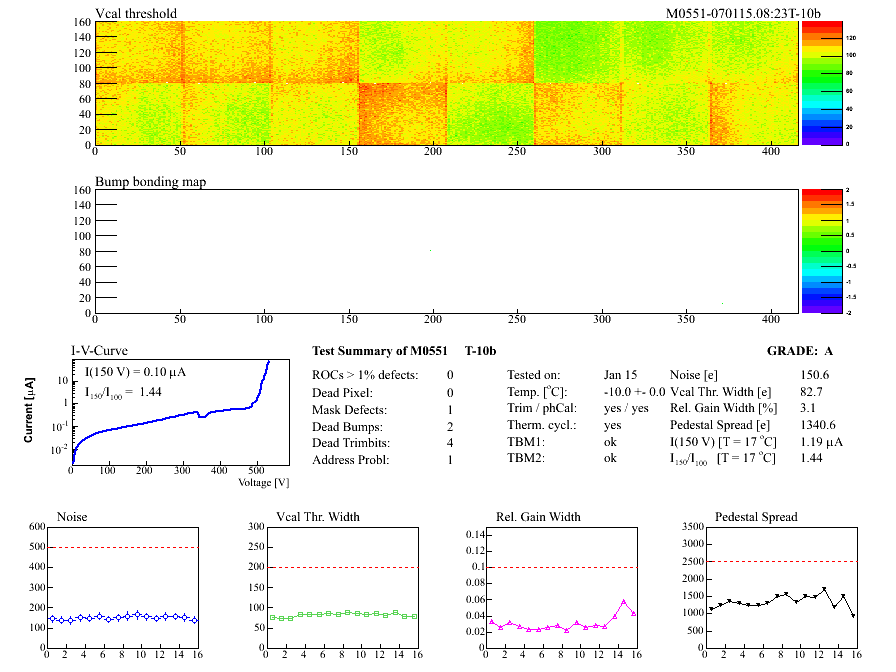The height and width of the screenshot is (672, 896).
Task: Click the module ID M0551-070115.08:23T-10b label
Action: [743, 14]
